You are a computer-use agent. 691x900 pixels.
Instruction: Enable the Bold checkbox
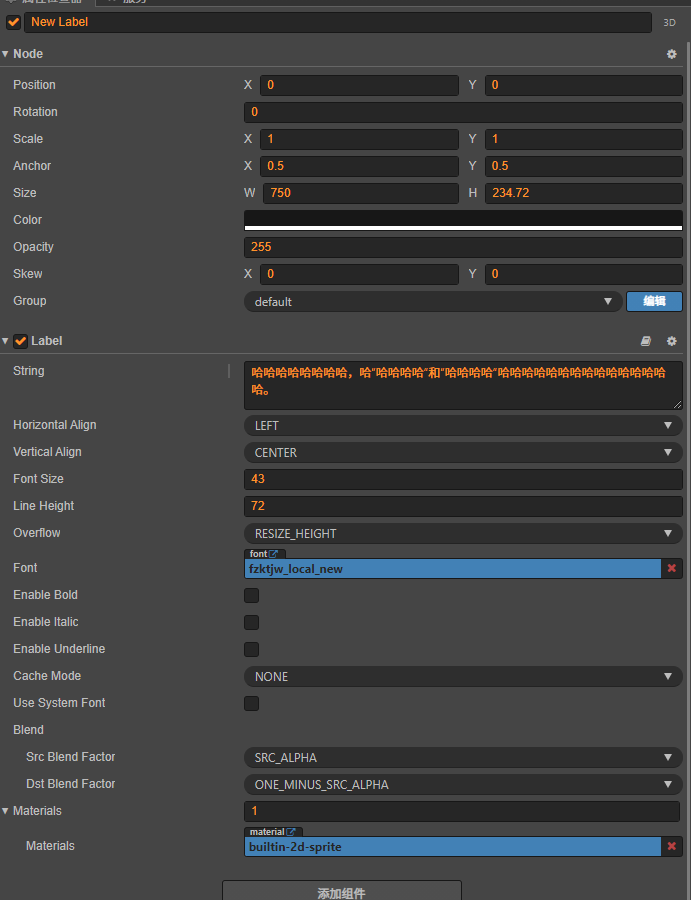point(252,596)
